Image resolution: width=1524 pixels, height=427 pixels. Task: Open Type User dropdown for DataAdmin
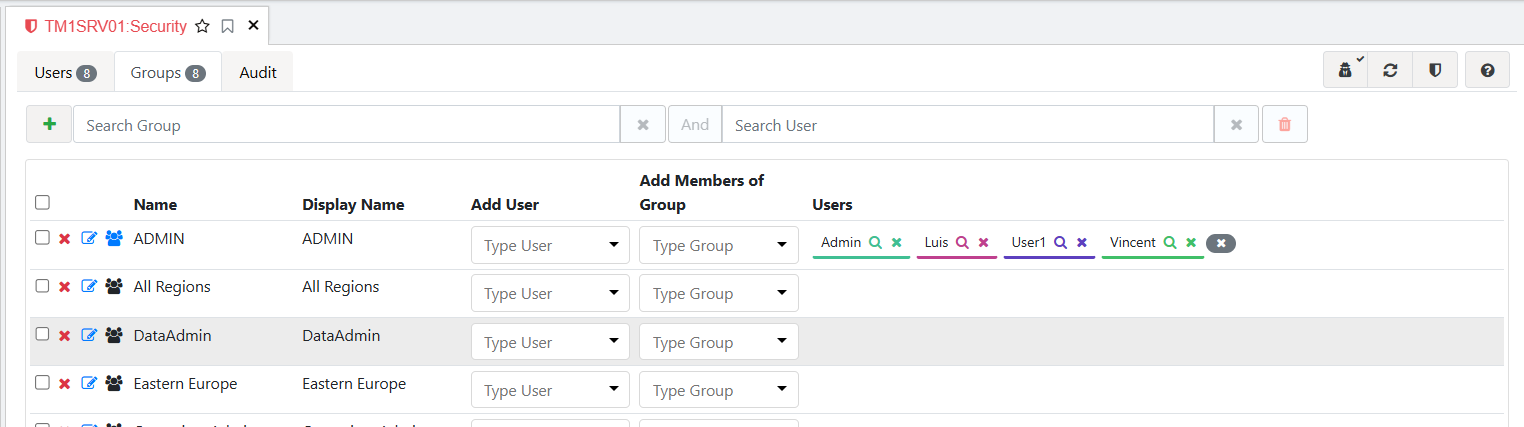(550, 342)
